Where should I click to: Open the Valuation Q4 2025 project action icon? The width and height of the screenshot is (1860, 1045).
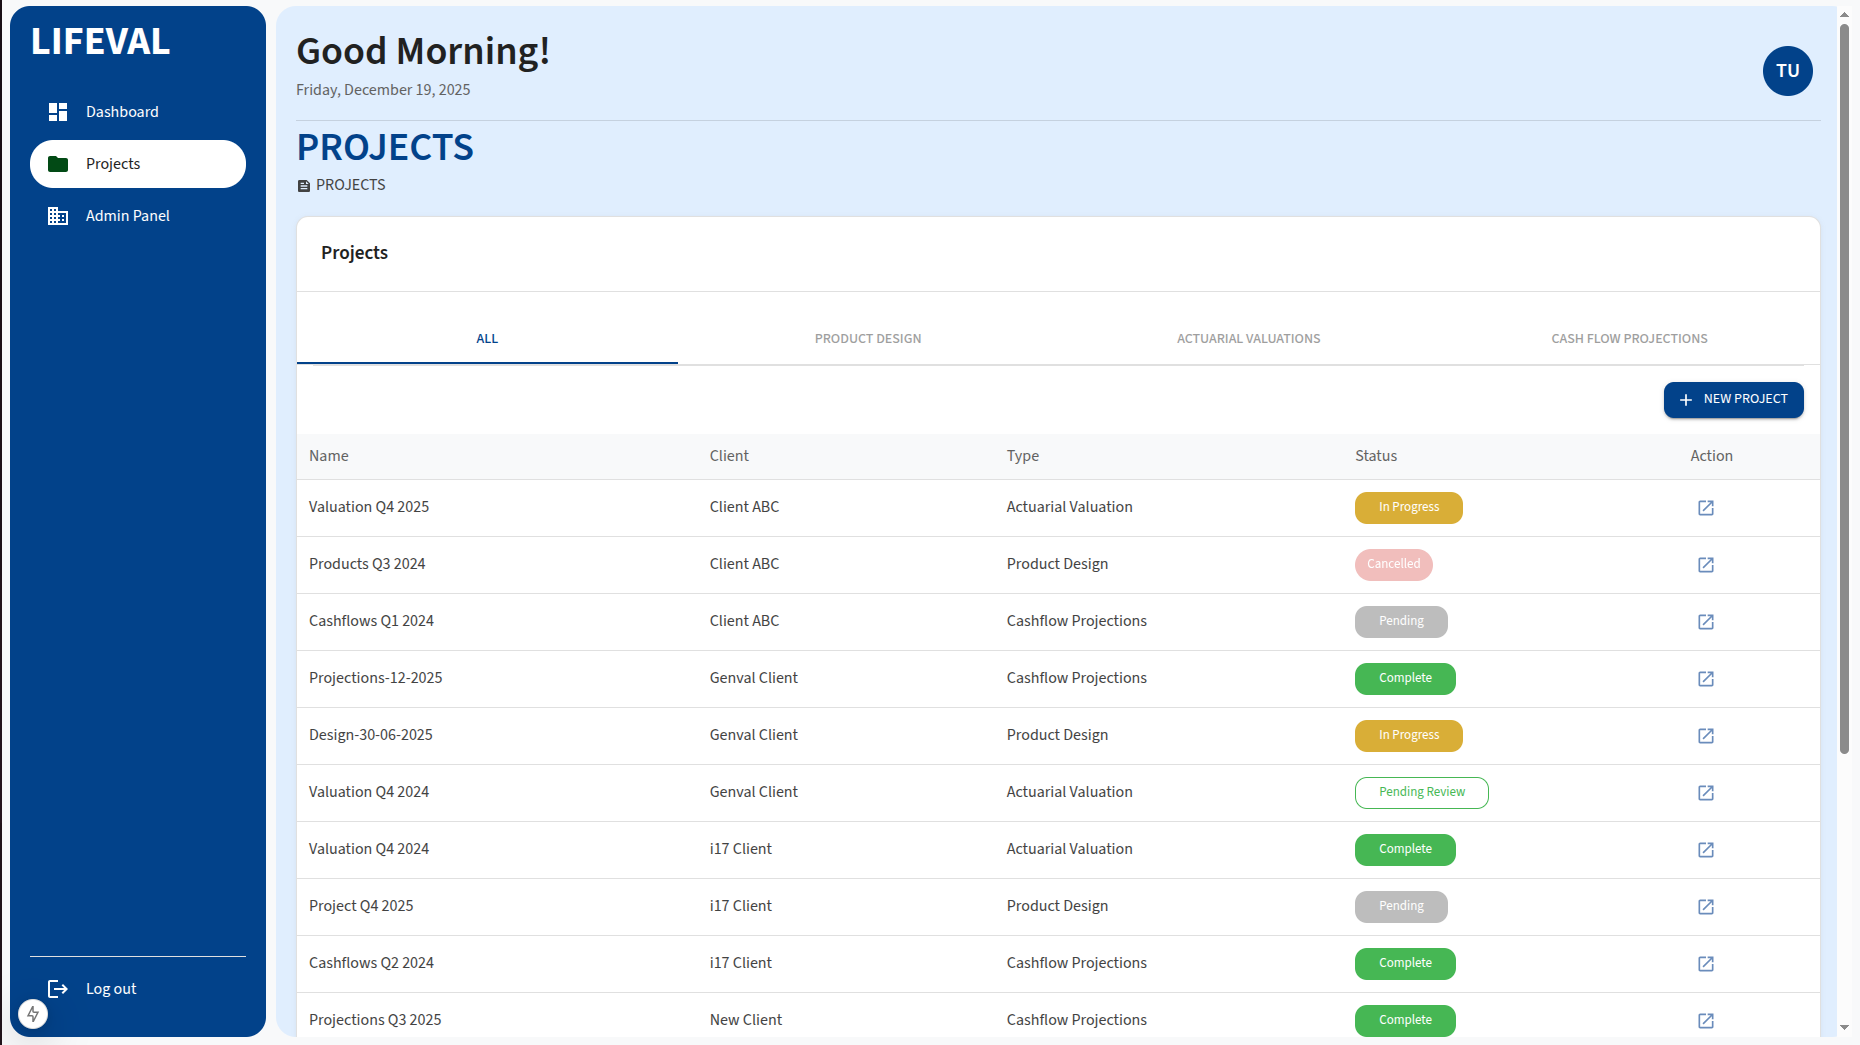[x=1706, y=508]
